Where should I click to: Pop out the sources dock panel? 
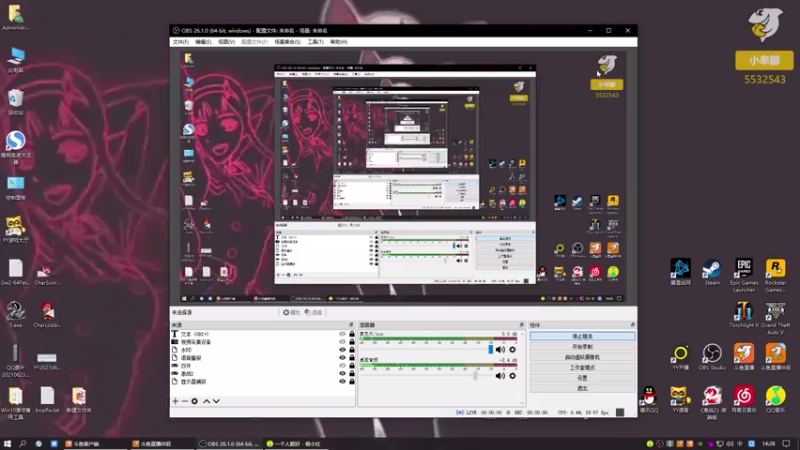(351, 325)
